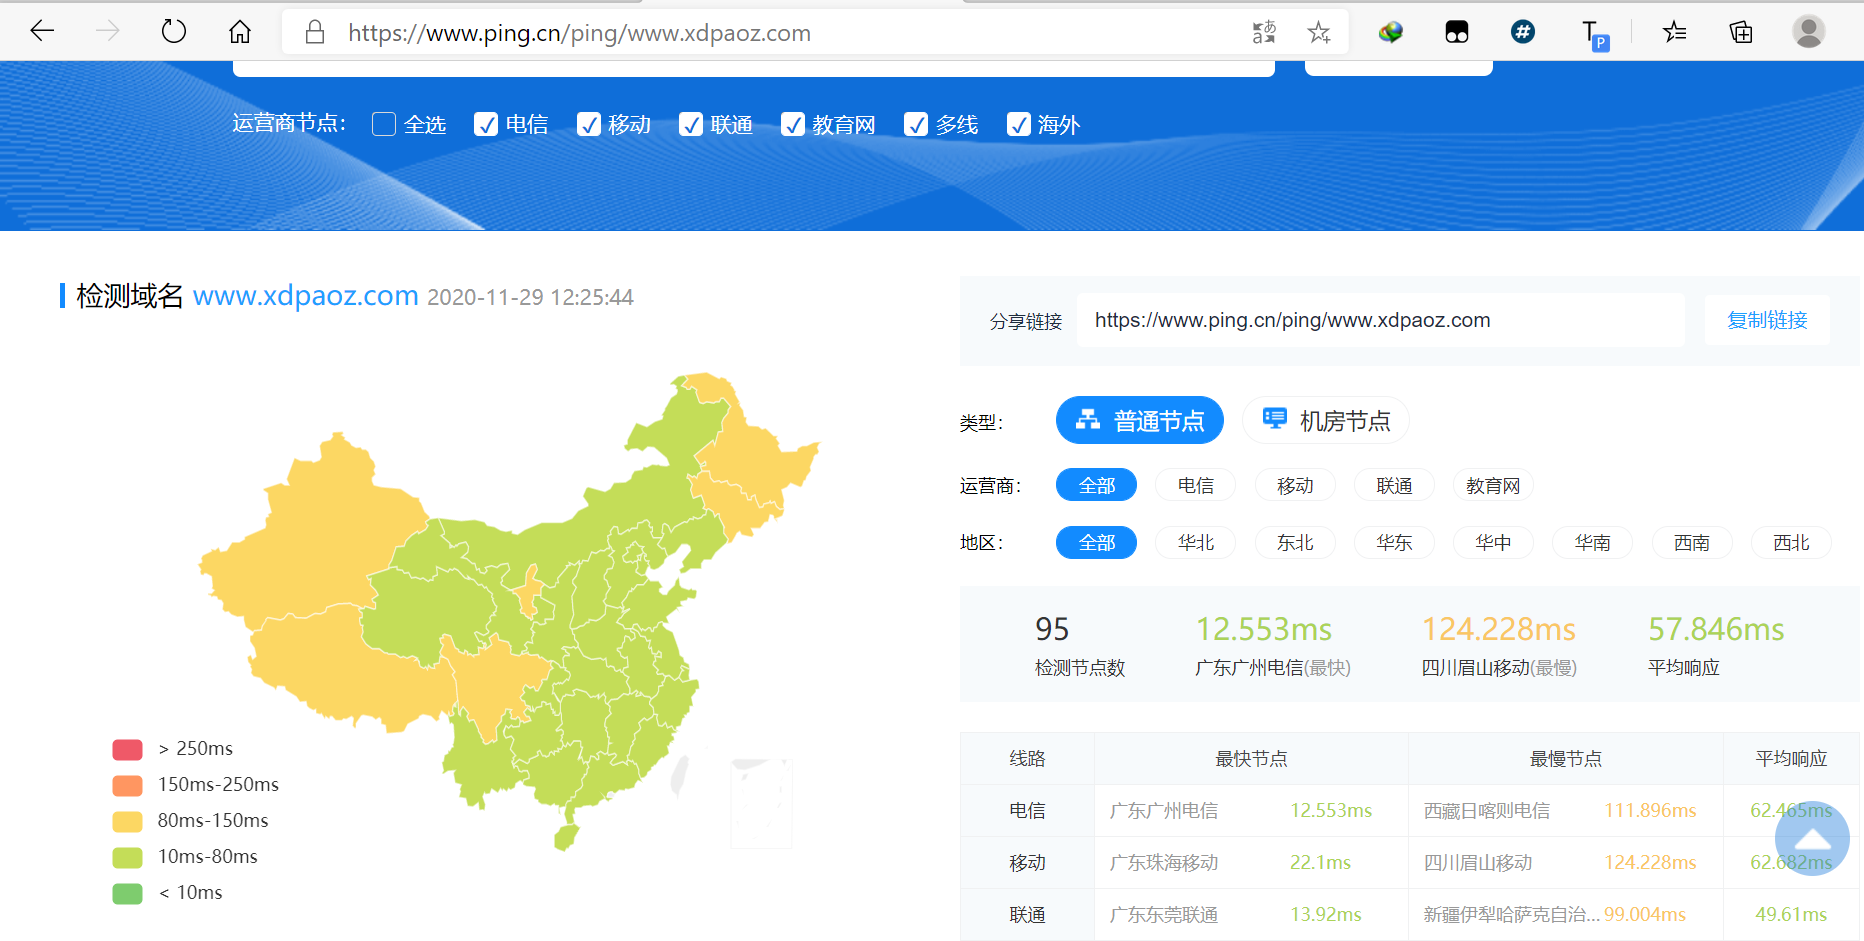Uncheck the 移动 carrier checkbox
Viewport: 1864px width, 941px height.
589,124
